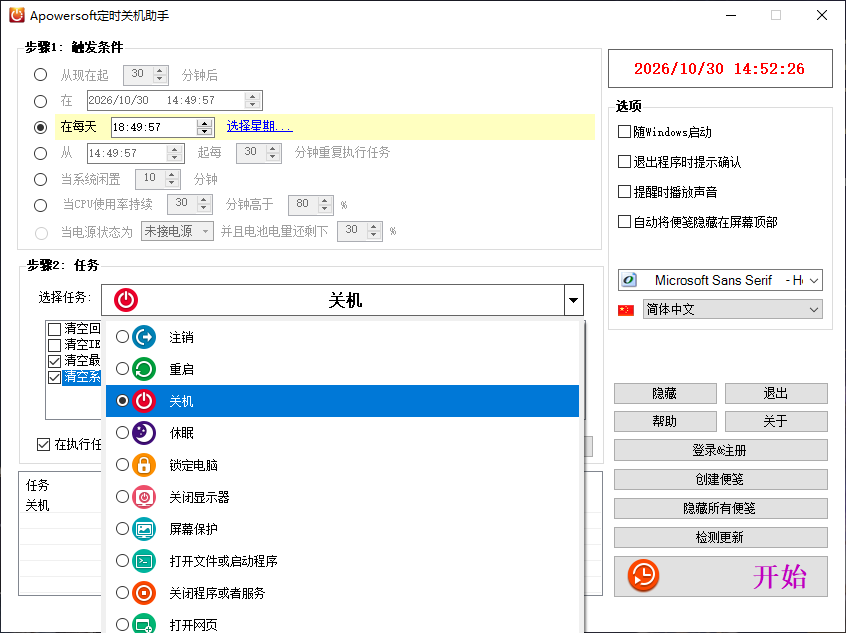Click the 帮助 button
The width and height of the screenshot is (846, 633).
click(x=665, y=421)
